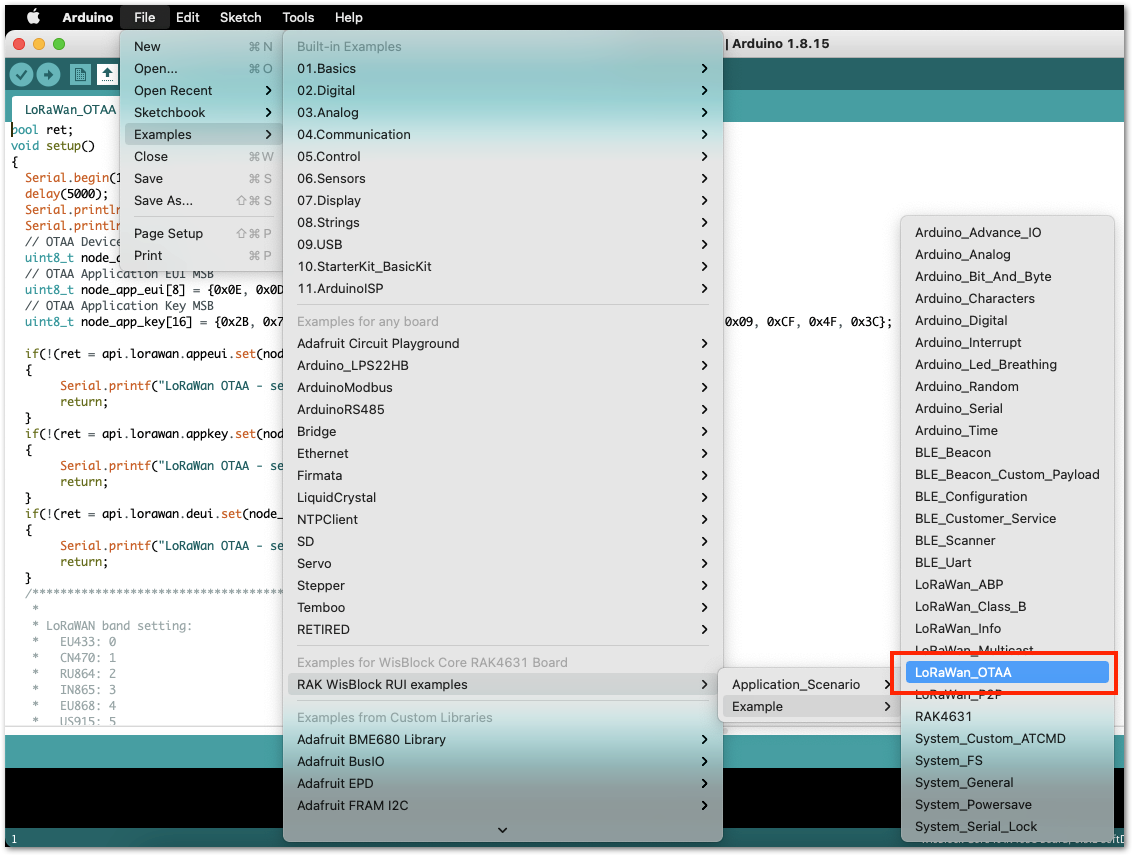The image size is (1133, 856).
Task: Choose Print from the File menu
Action: pos(203,256)
